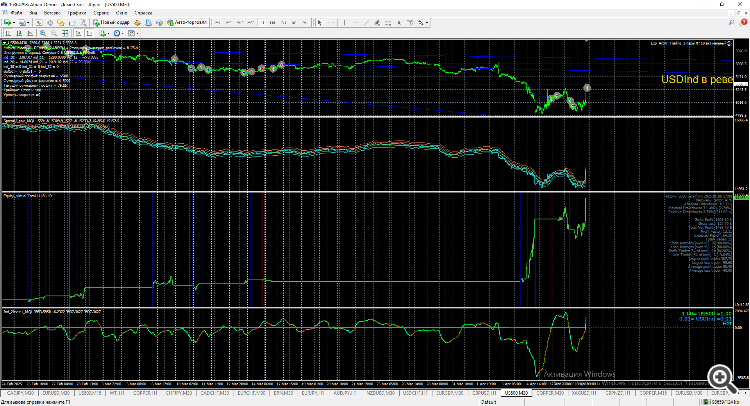The height and width of the screenshot is (406, 750).
Task: Switch to the CADJPY,M30 chart tab
Action: pyautogui.click(x=19, y=393)
